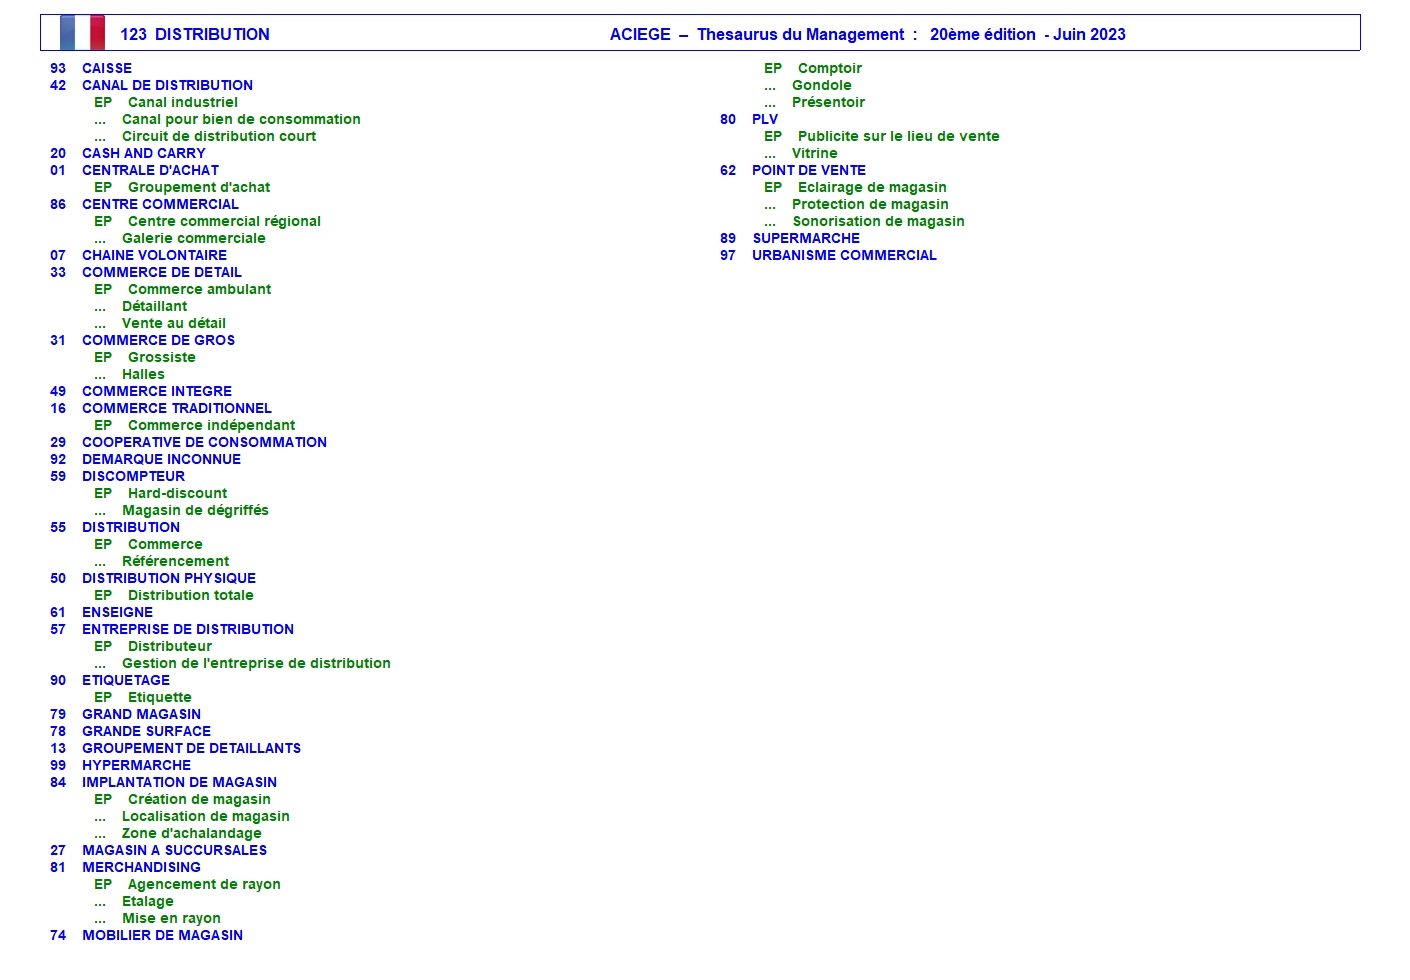Screen dimensions: 1410x980
Task: Click the HYPERMARCHE term
Action: pyautogui.click(x=136, y=765)
